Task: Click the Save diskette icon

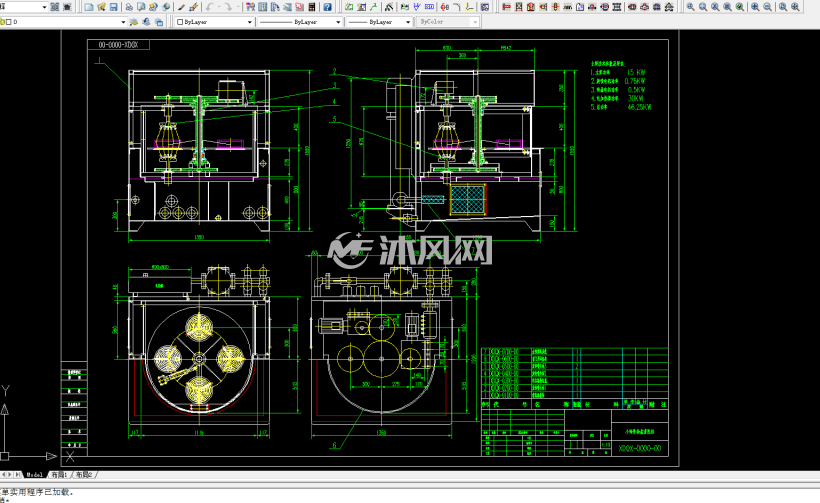Action: (113, 7)
